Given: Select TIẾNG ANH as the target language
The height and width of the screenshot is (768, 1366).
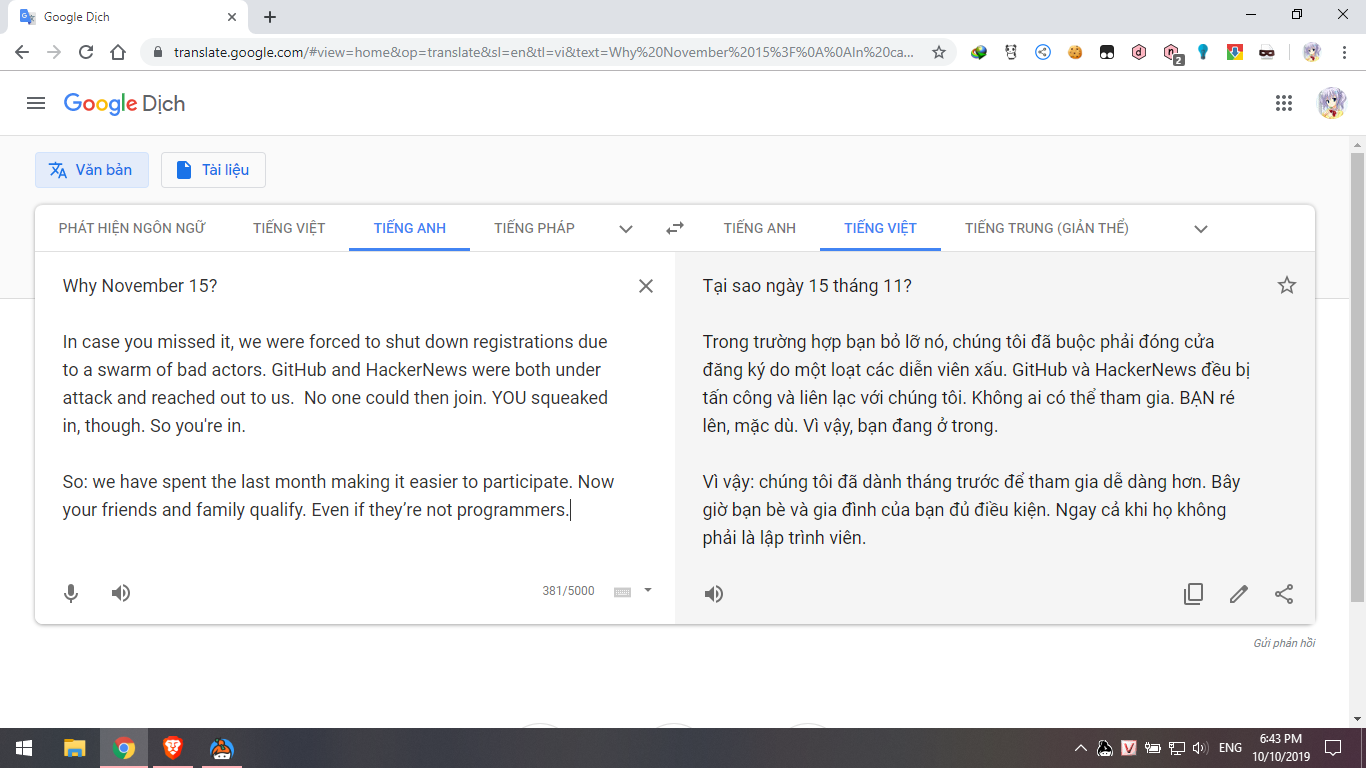Looking at the screenshot, I should coord(760,228).
